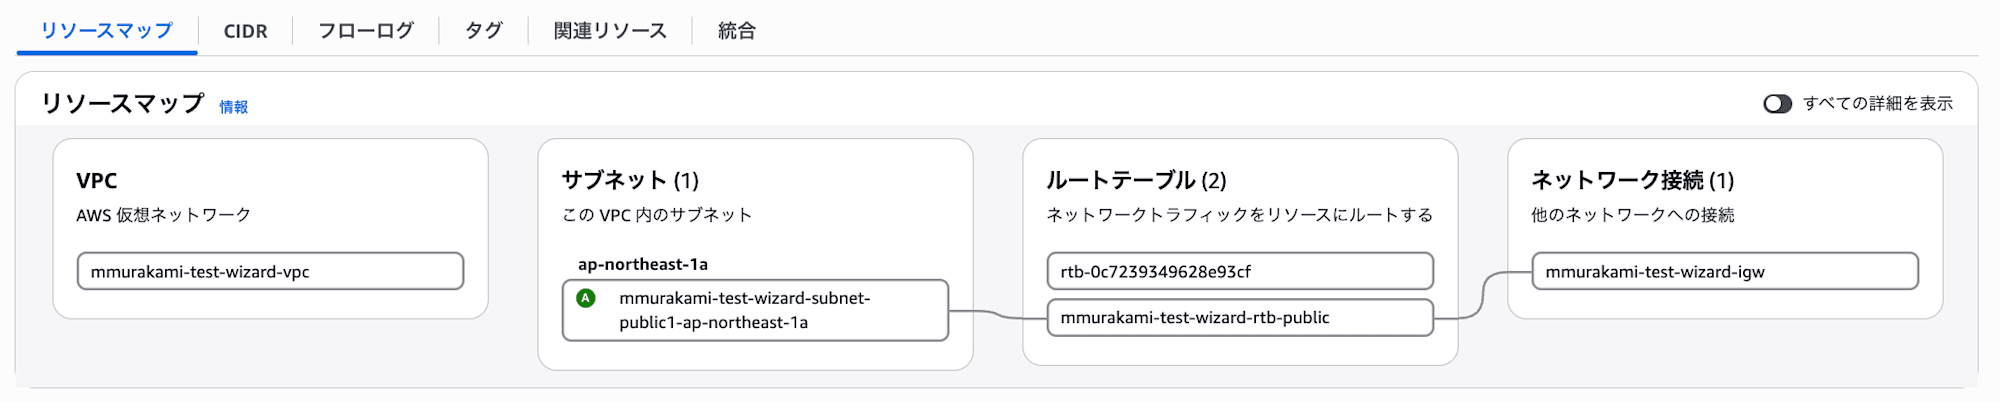
Task: Select subnet-public1-ap-northeast-1a subnet box
Action: pos(755,310)
